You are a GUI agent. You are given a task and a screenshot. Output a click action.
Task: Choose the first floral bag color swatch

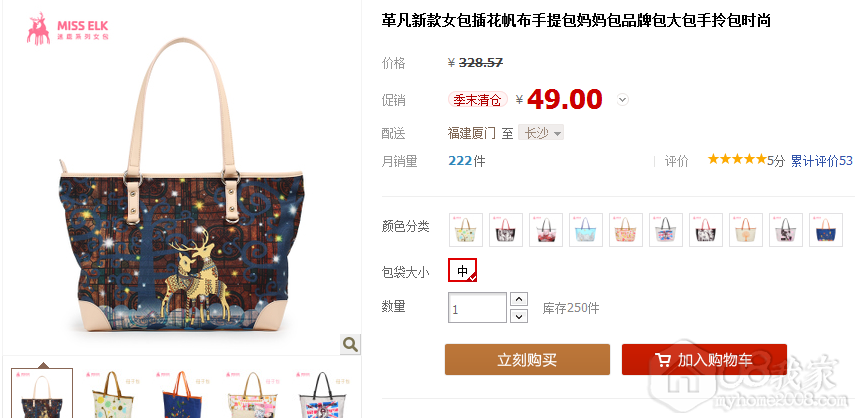pyautogui.click(x=466, y=230)
